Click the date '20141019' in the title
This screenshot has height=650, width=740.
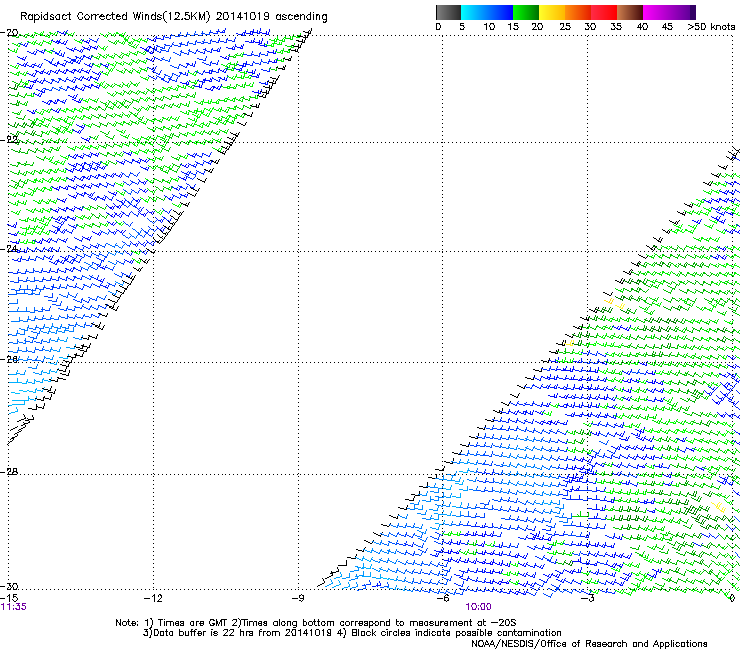[x=243, y=17]
